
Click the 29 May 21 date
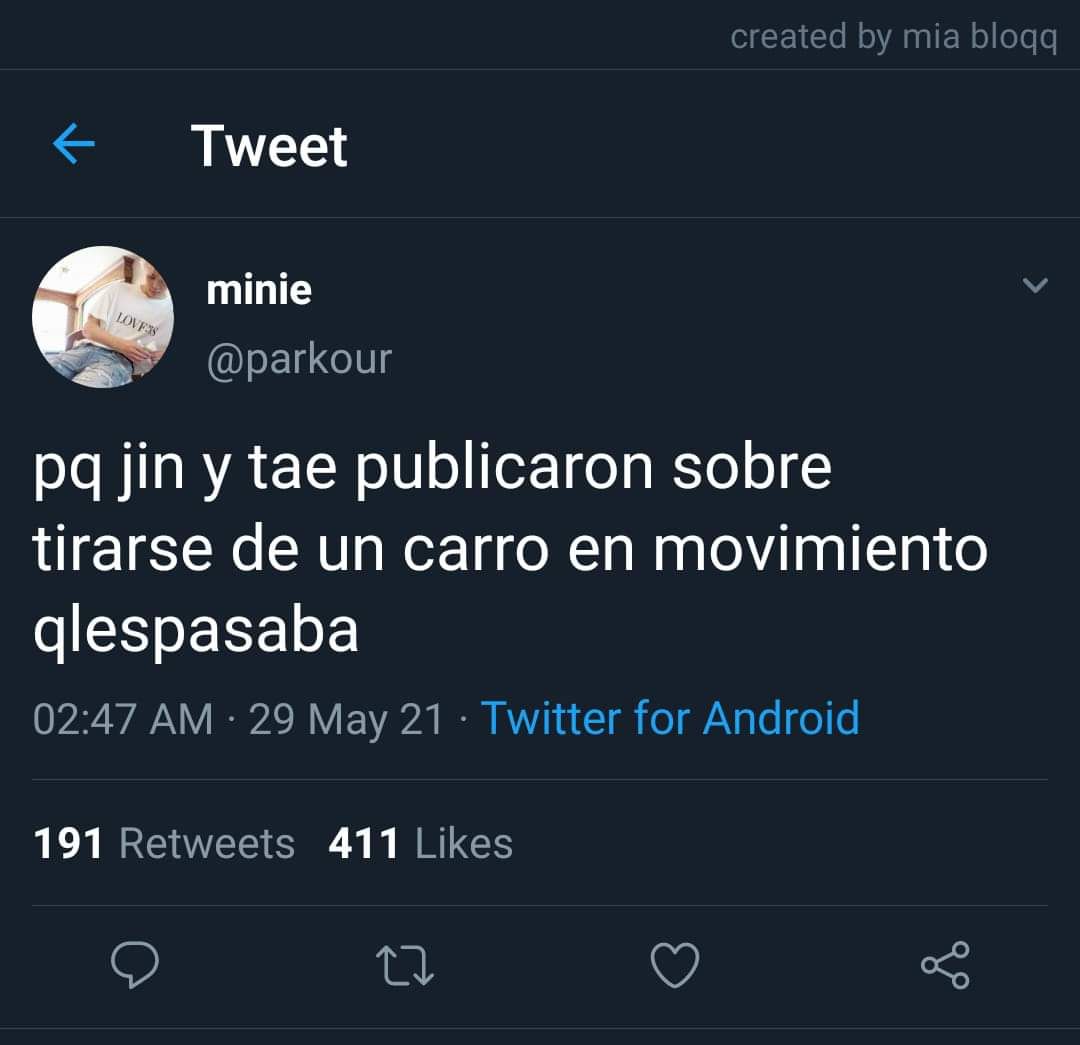tap(346, 719)
